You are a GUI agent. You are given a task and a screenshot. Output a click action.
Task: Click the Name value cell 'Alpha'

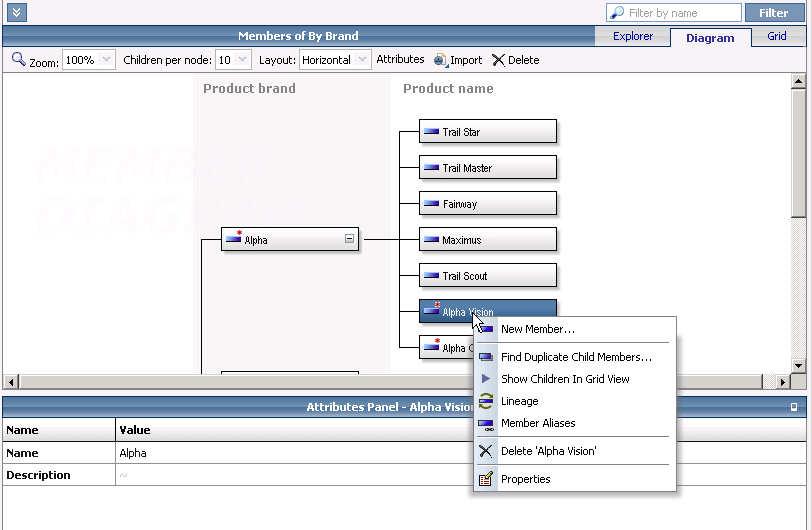[x=133, y=453]
